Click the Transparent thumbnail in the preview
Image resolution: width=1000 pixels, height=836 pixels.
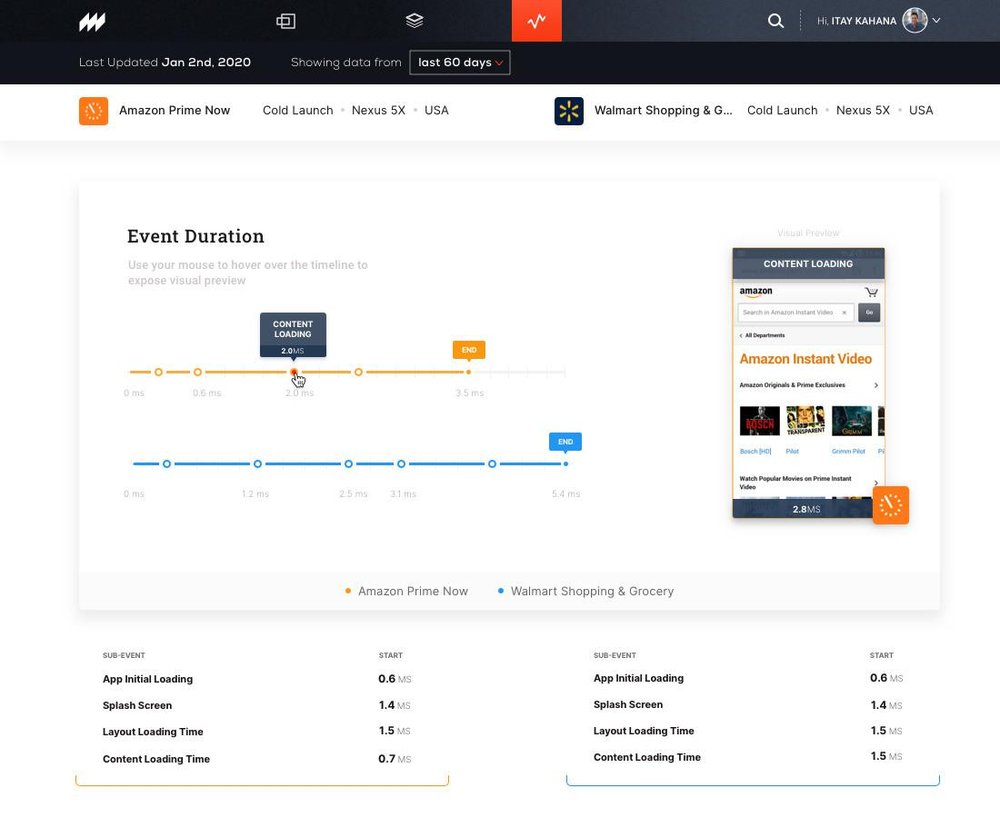click(805, 421)
